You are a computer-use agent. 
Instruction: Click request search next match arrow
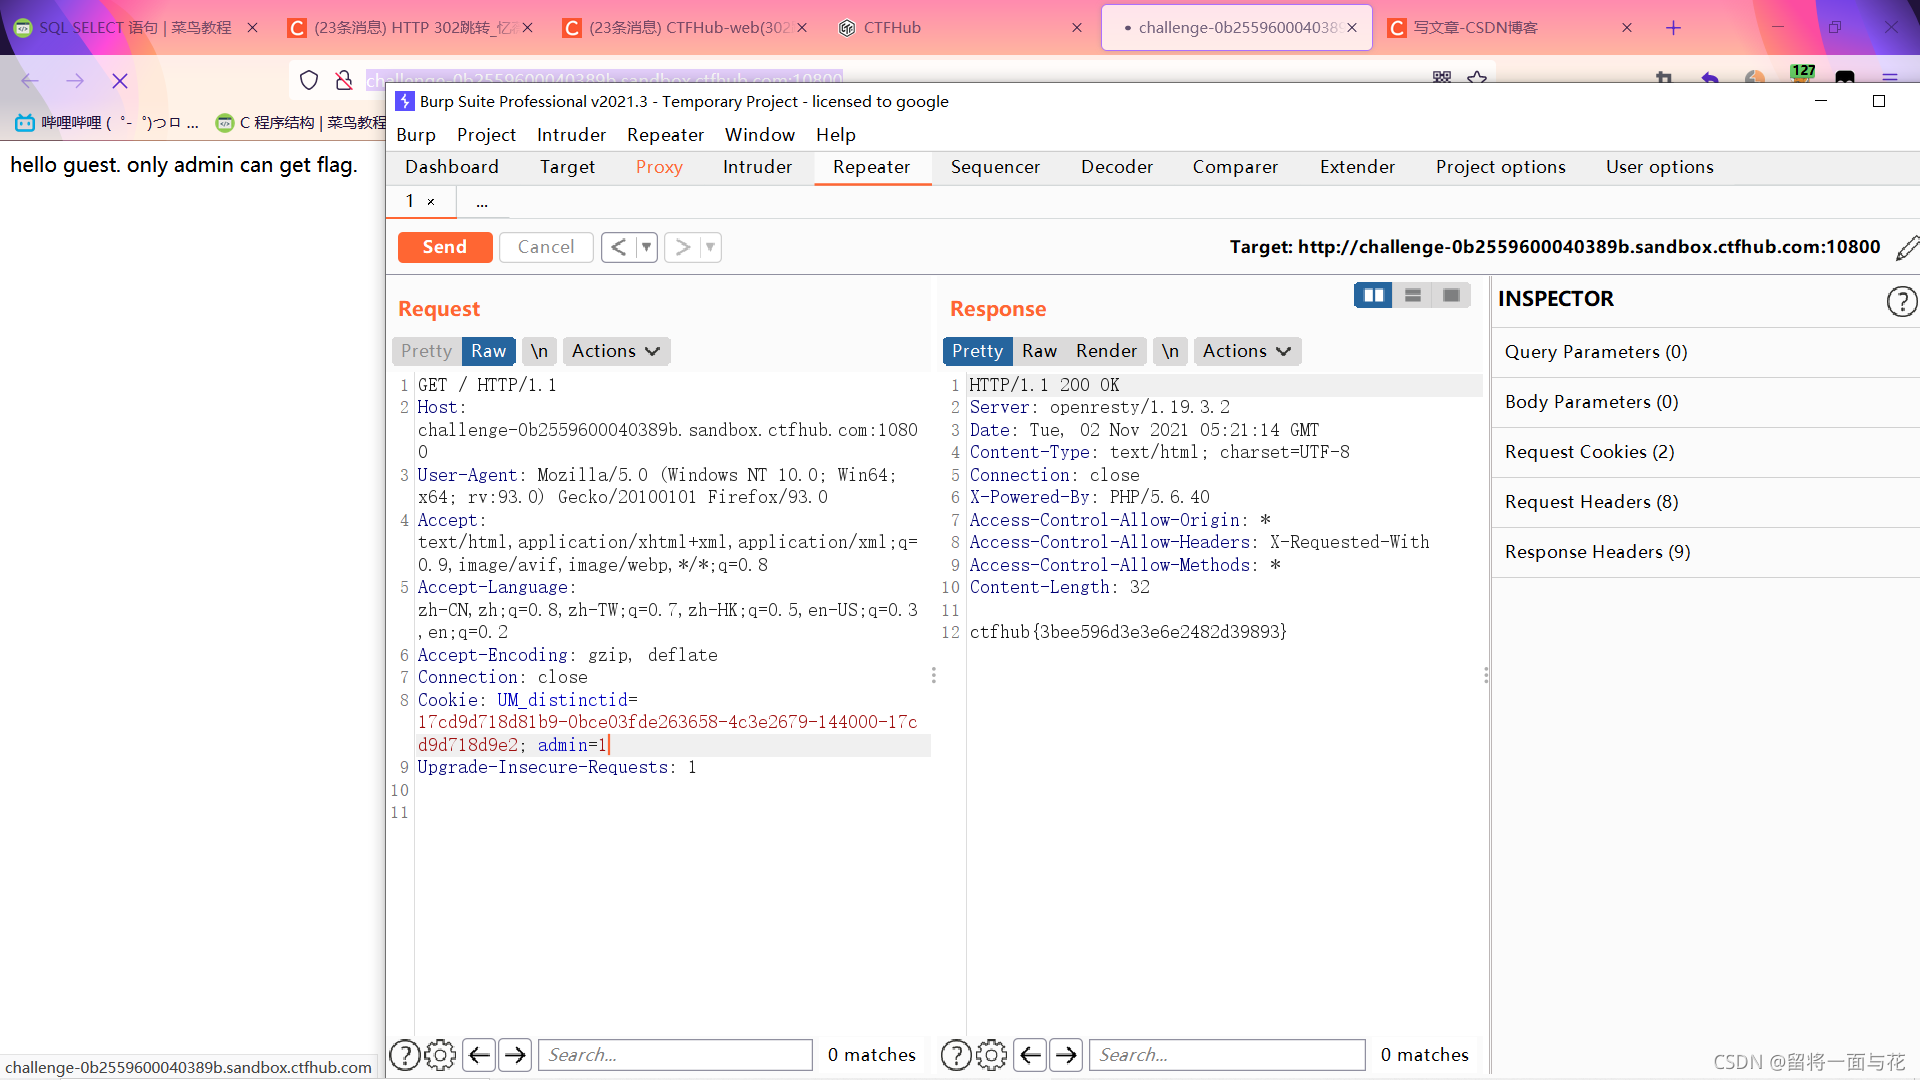(515, 1055)
